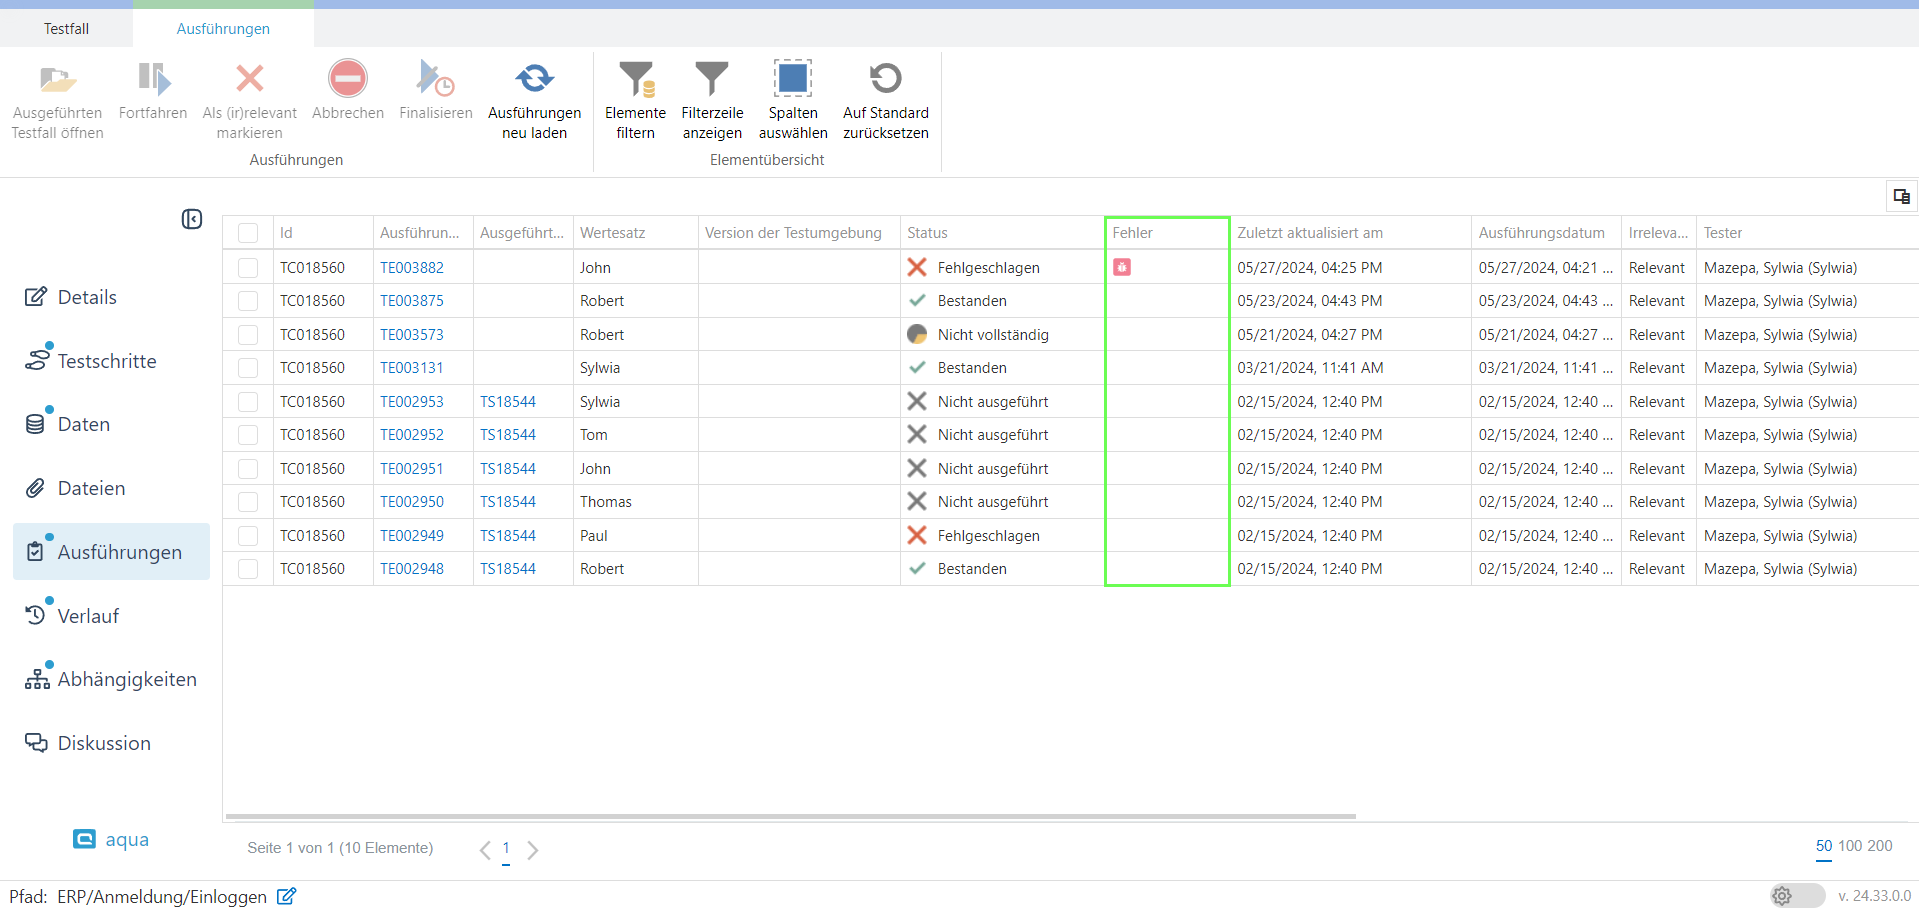This screenshot has height=909, width=1919.
Task: Click the edit path pencil icon
Action: pos(286,896)
